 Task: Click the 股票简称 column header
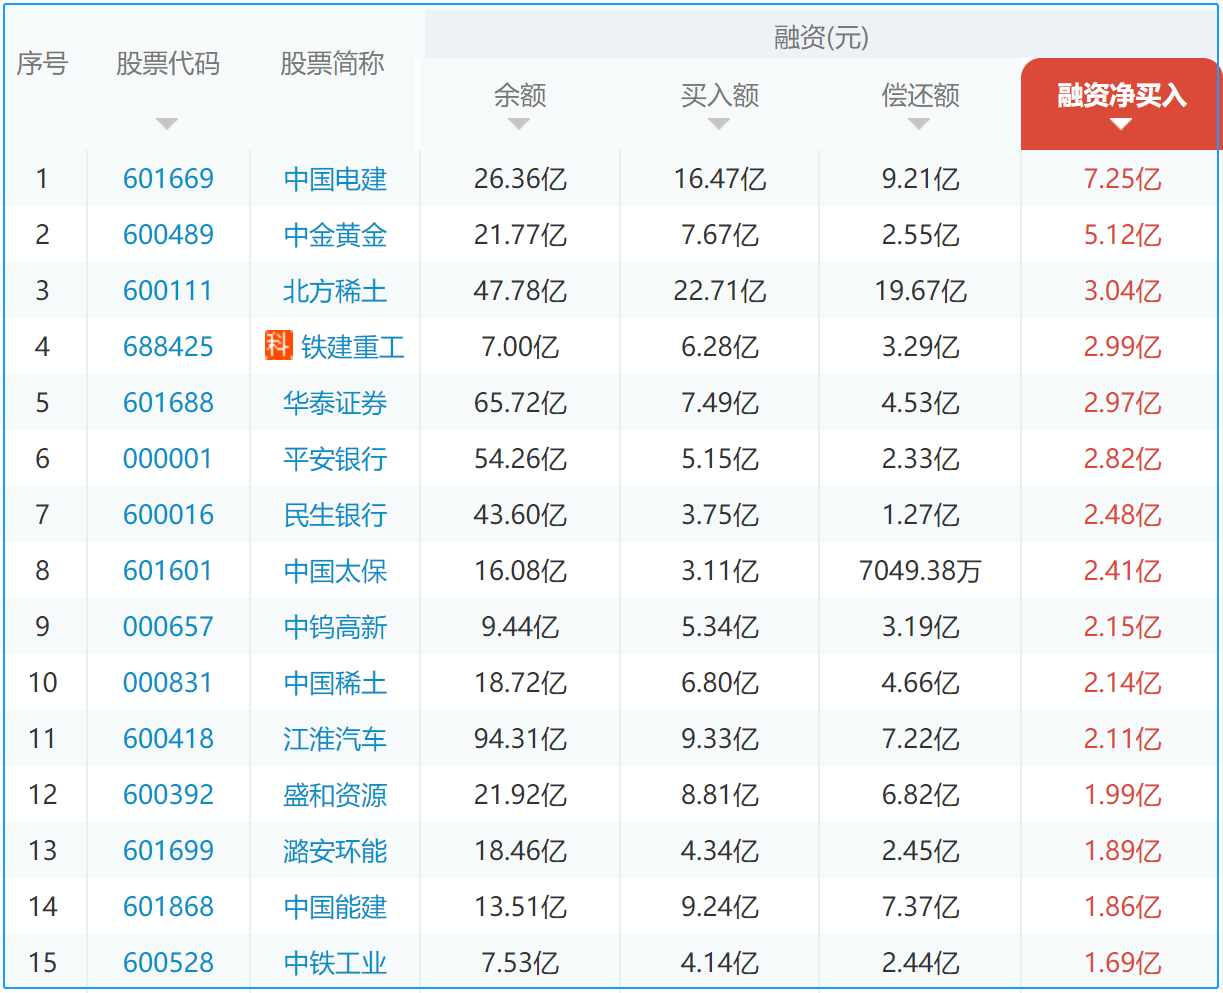(332, 64)
